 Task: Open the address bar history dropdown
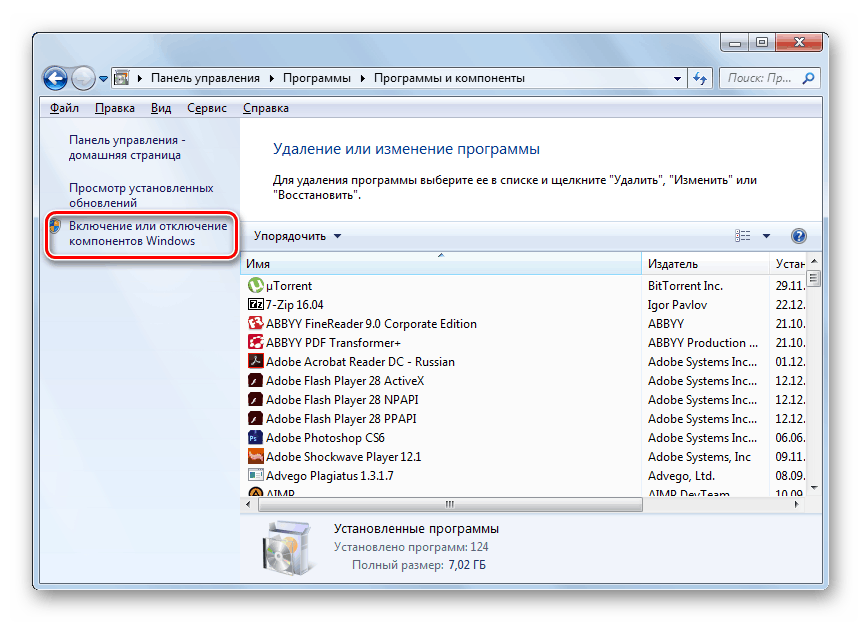click(677, 79)
